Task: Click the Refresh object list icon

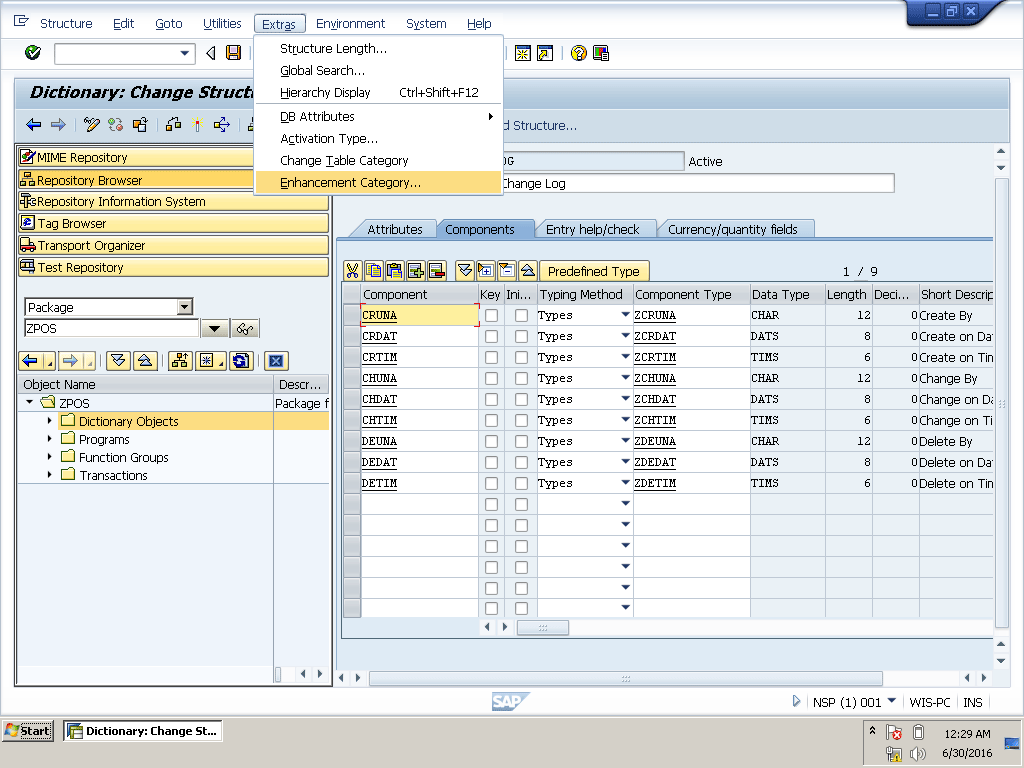Action: [240, 361]
